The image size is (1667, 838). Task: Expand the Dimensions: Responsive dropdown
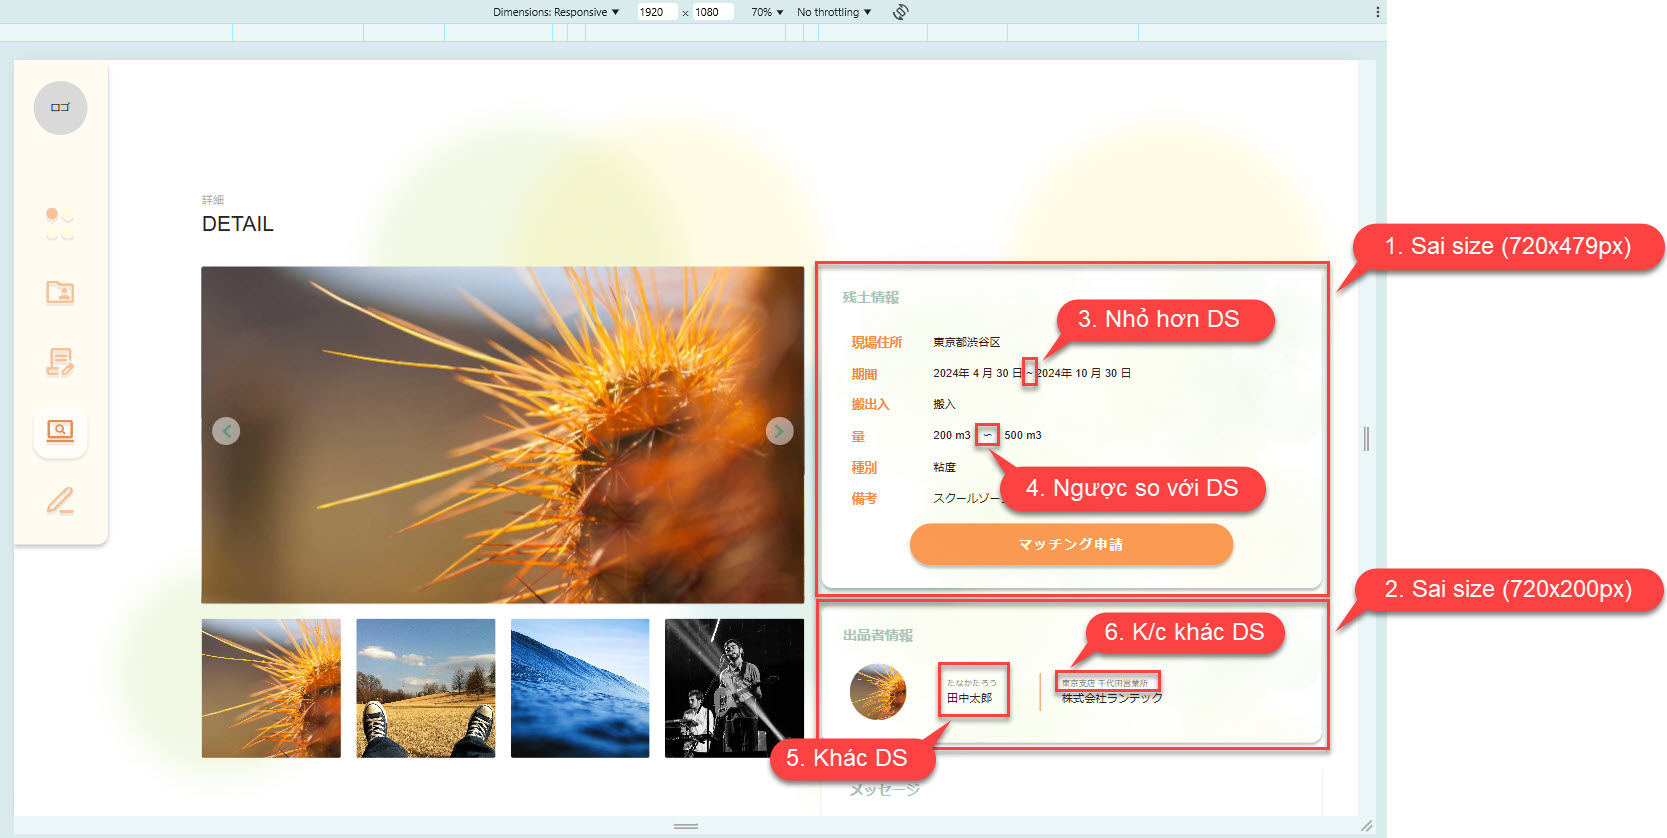(x=556, y=12)
